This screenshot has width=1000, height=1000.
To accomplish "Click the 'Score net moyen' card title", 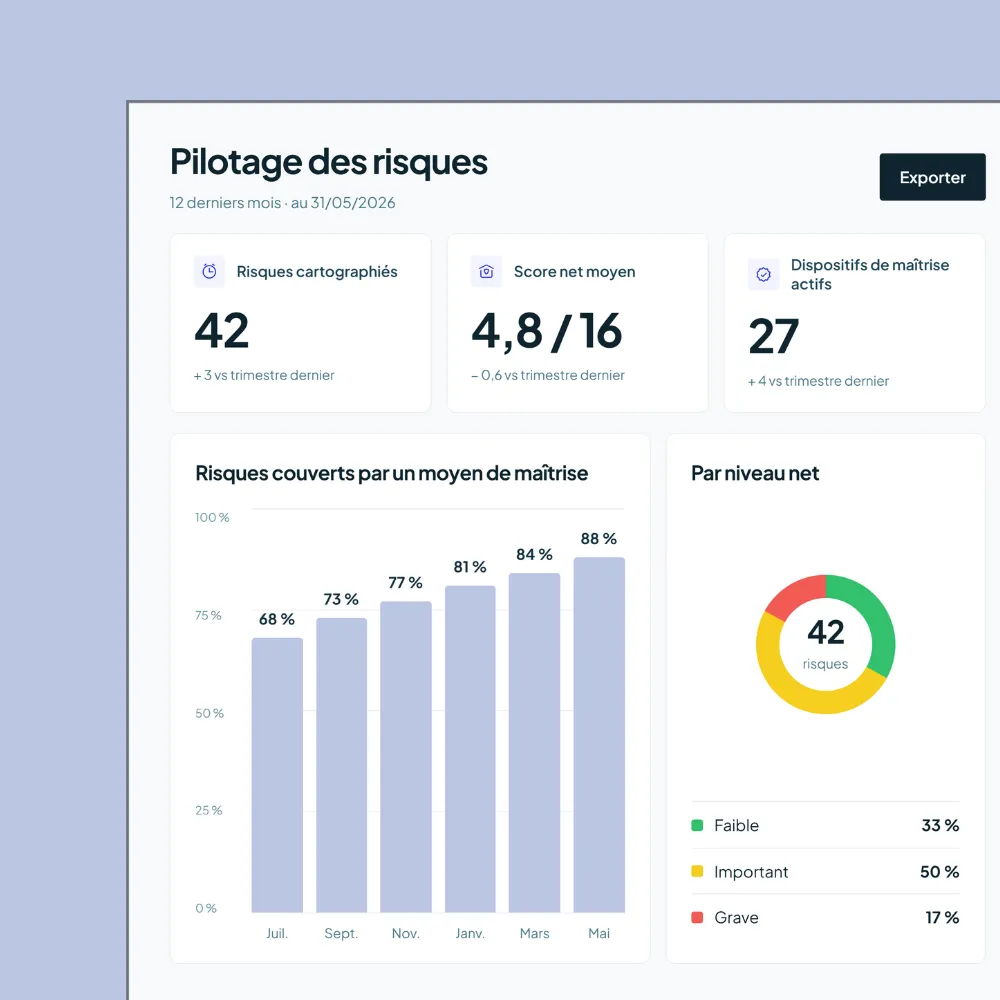I will click(575, 272).
